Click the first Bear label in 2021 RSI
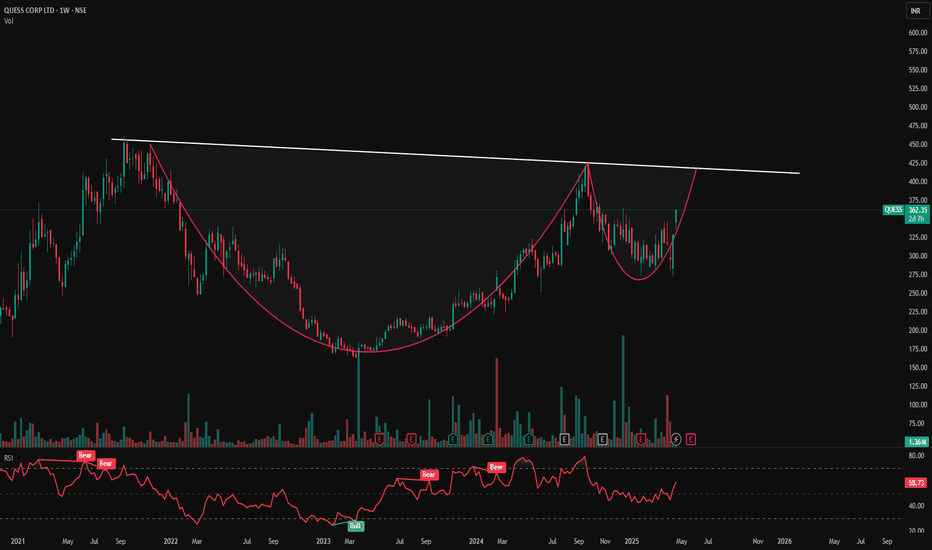The height and width of the screenshot is (550, 932). pyautogui.click(x=85, y=455)
